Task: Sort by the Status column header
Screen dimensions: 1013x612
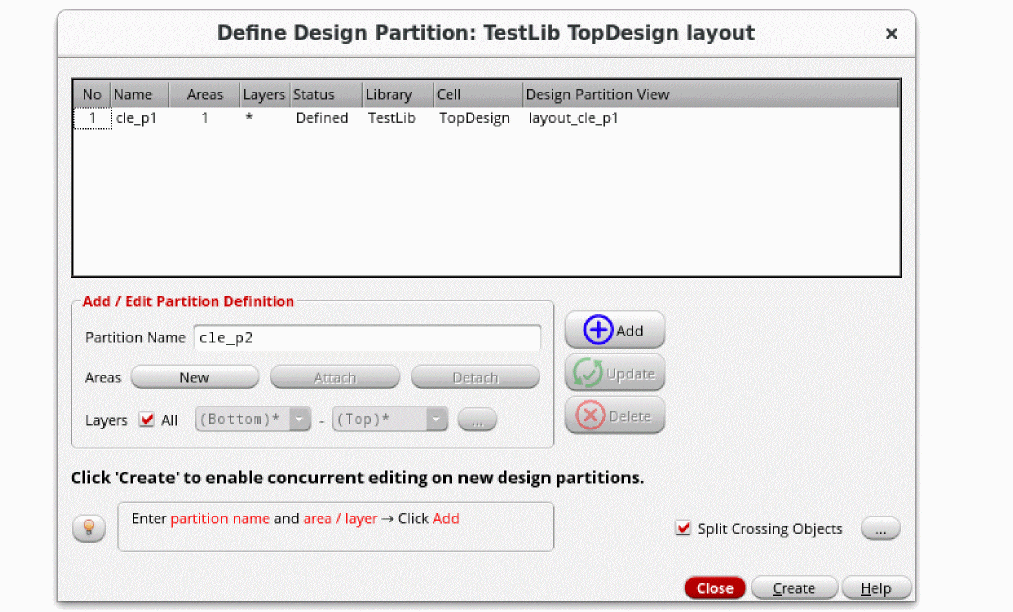Action: pyautogui.click(x=314, y=95)
